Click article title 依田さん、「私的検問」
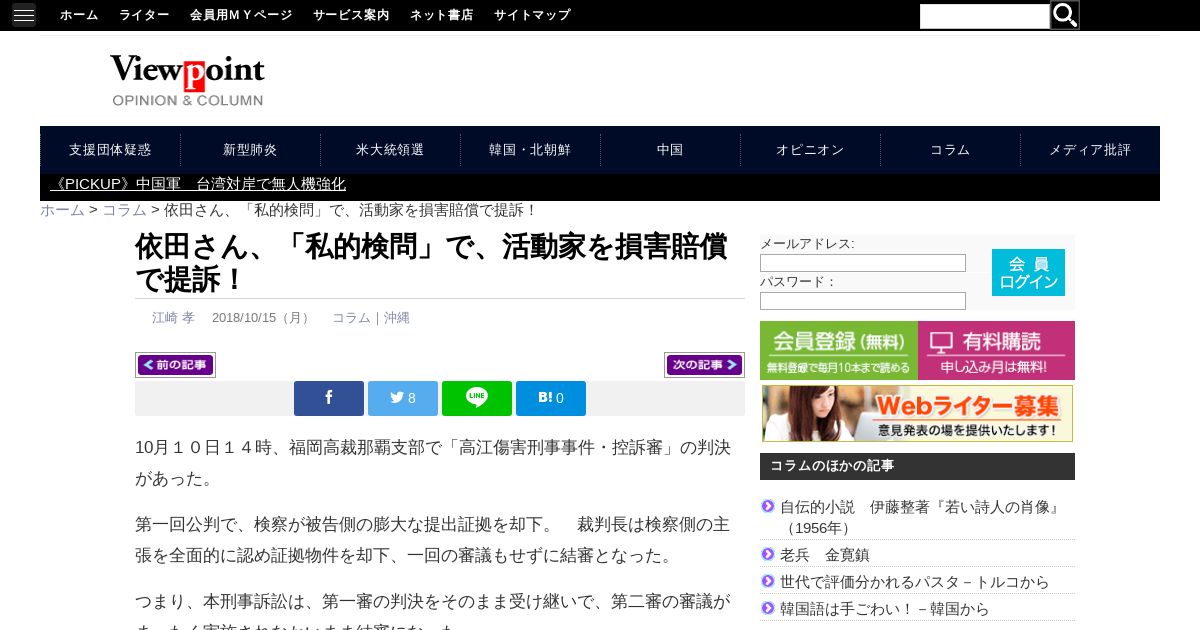This screenshot has width=1200, height=630. click(x=431, y=262)
